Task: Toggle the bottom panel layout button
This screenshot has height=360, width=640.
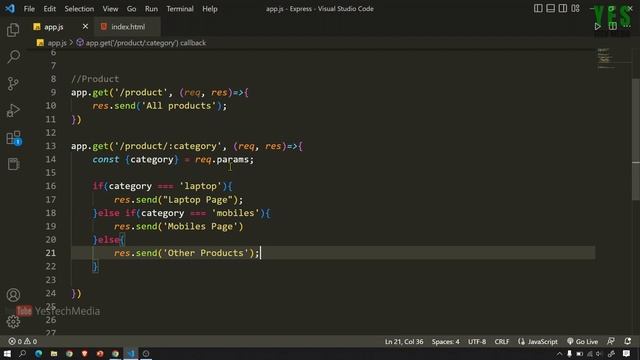Action: click(x=551, y=8)
